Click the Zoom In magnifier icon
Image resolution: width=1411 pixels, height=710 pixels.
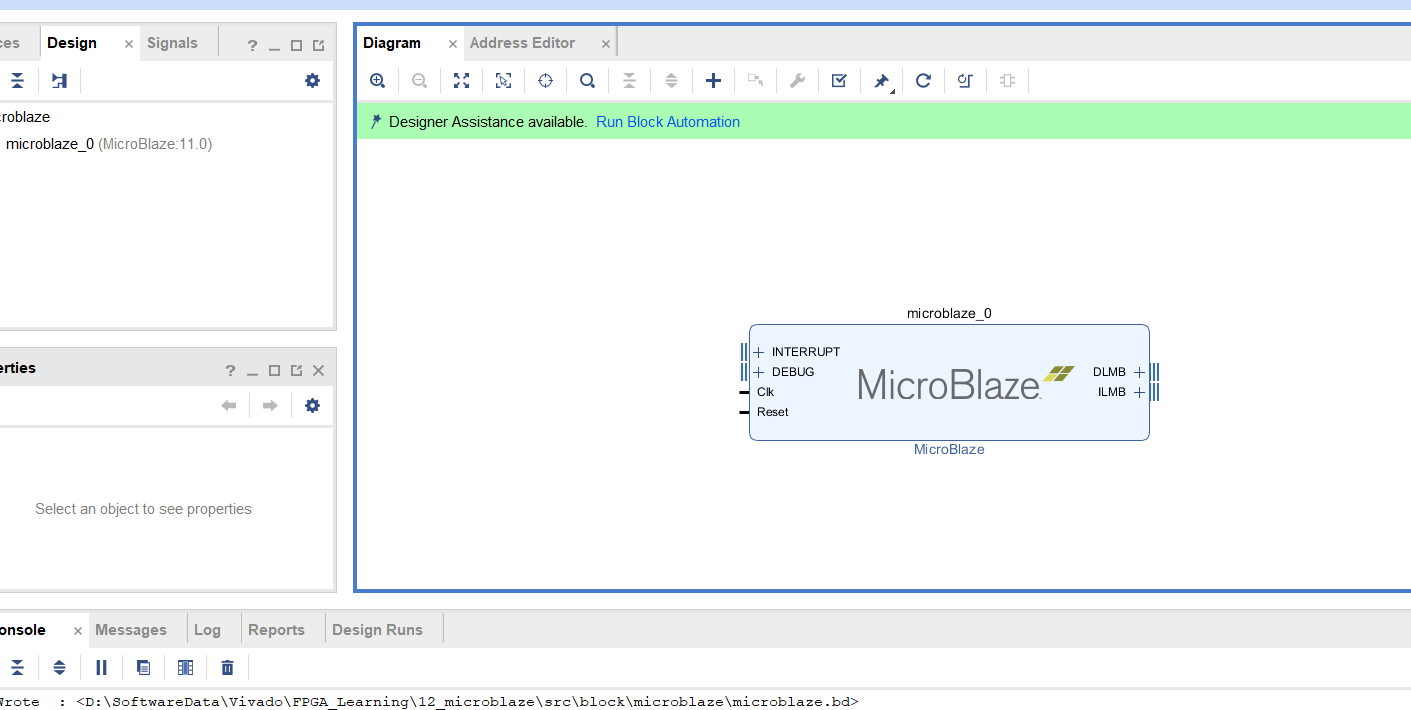click(x=377, y=81)
